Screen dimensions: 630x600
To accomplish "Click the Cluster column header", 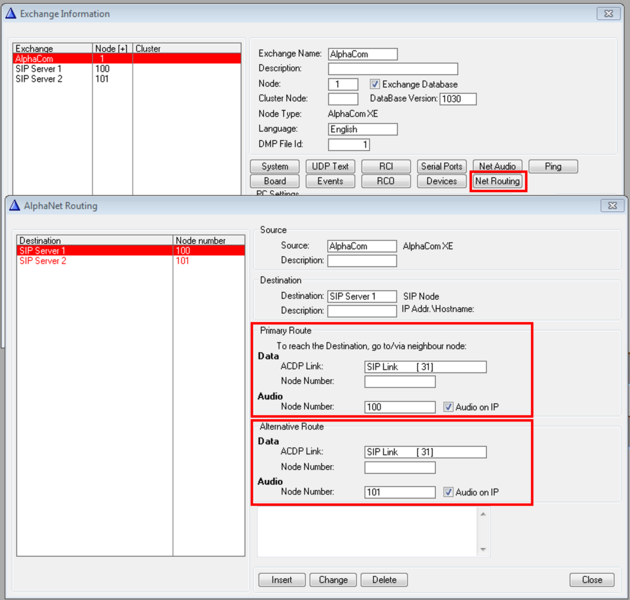I will pyautogui.click(x=187, y=49).
